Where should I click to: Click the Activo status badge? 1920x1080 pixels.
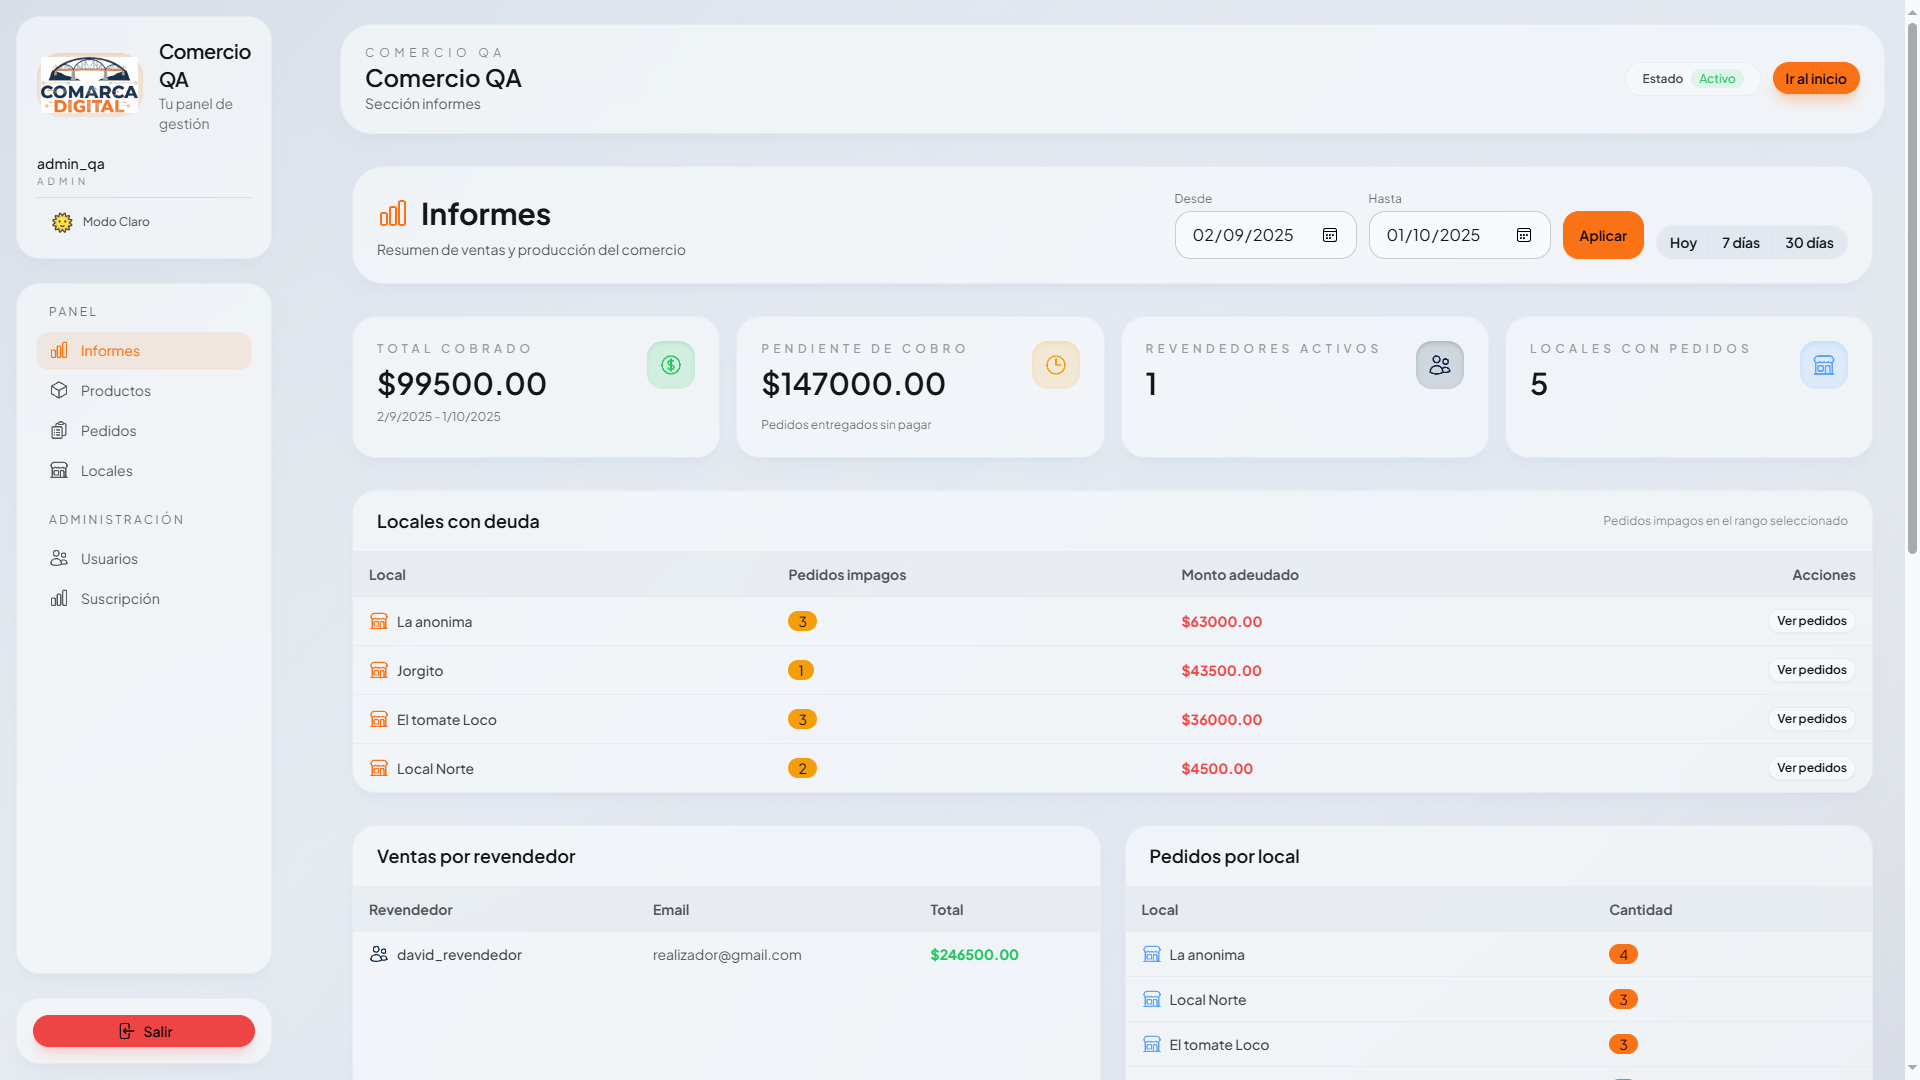[1719, 78]
